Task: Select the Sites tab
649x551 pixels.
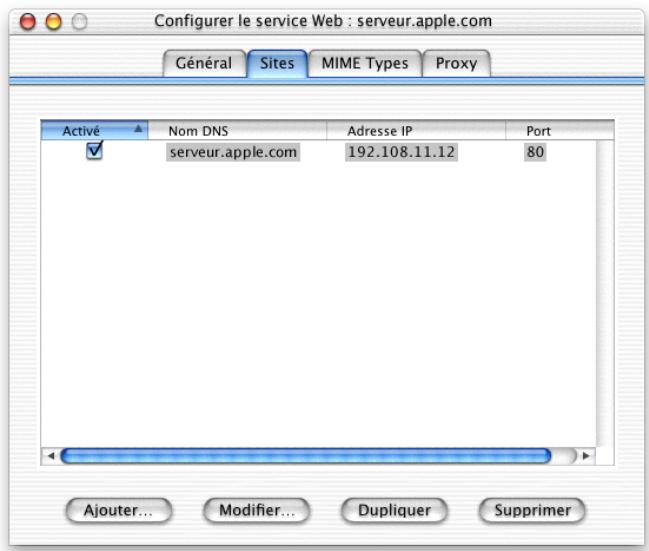Action: coord(277,63)
